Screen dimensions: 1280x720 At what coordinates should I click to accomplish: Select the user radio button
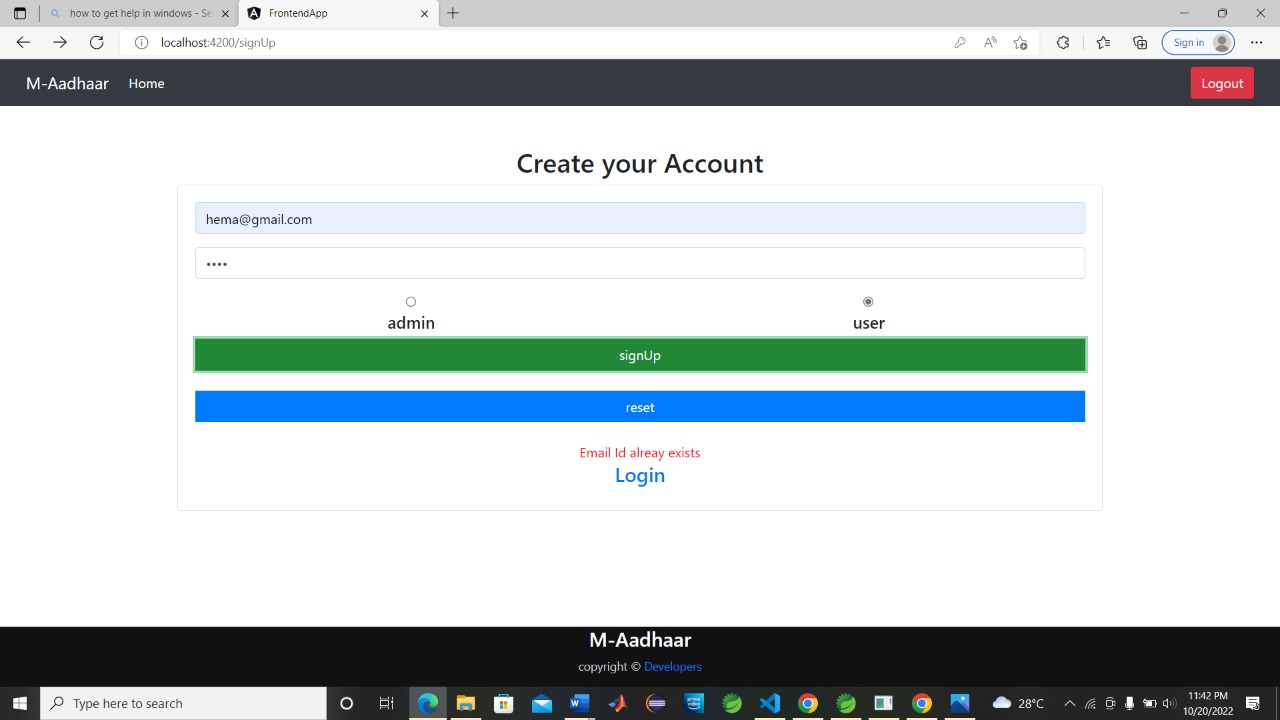[868, 302]
